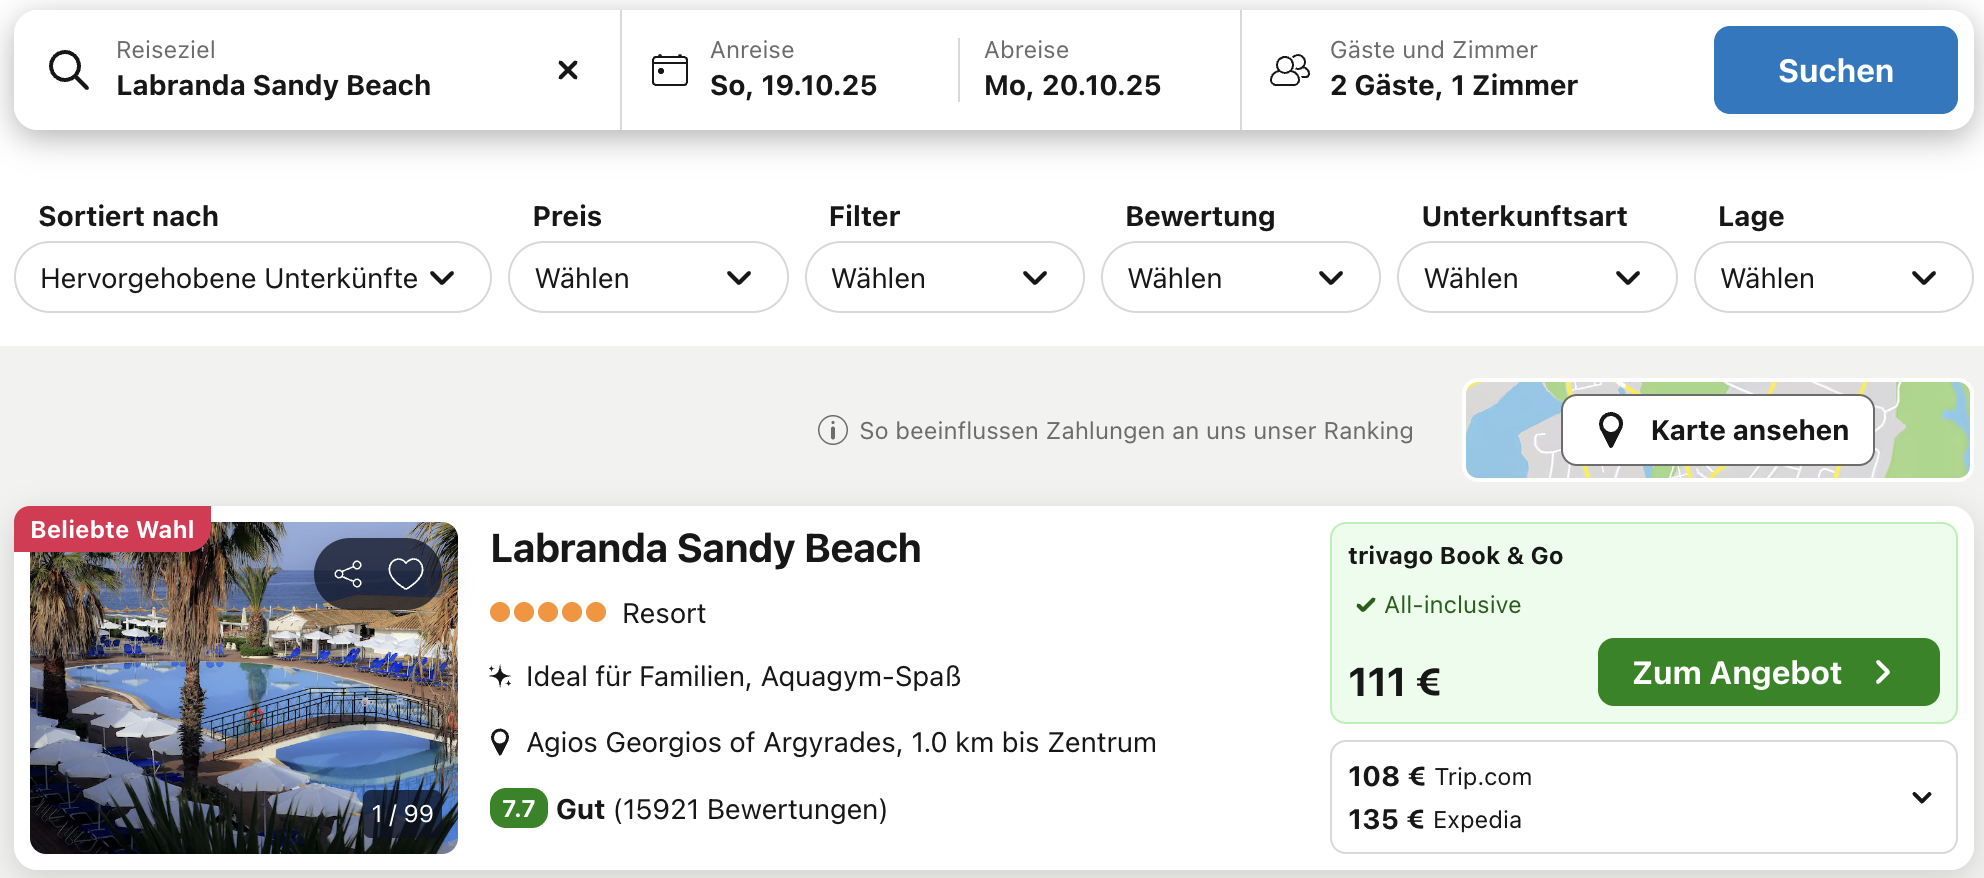Open the Preis filter dropdown
The width and height of the screenshot is (1984, 878).
pyautogui.click(x=648, y=277)
